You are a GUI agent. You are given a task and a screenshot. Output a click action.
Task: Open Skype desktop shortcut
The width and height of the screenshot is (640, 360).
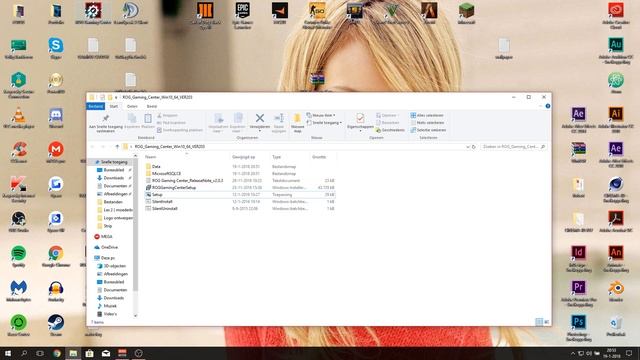(x=56, y=48)
